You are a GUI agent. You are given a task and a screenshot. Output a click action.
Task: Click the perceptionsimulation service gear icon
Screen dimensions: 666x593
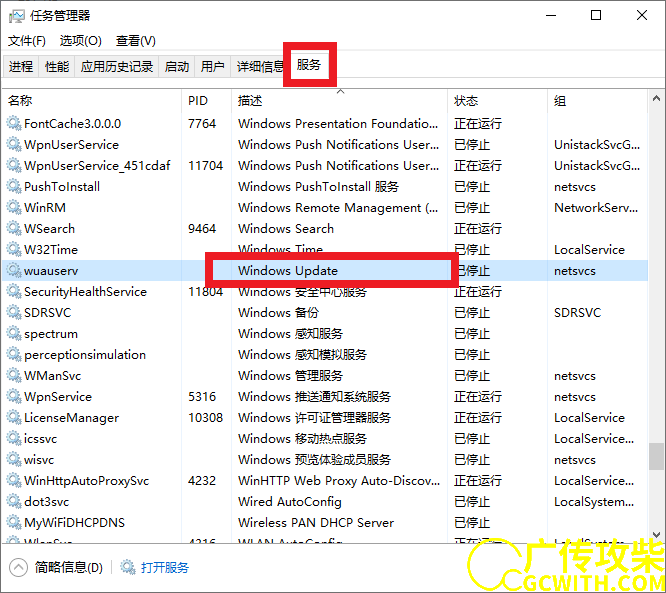[14, 354]
